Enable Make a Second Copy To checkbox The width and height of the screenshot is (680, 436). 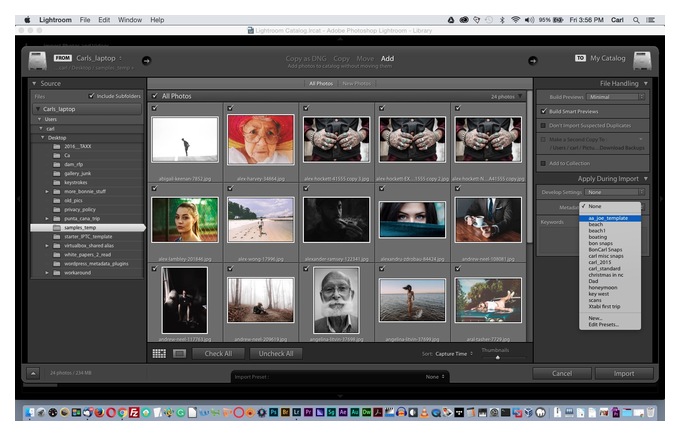[543, 139]
